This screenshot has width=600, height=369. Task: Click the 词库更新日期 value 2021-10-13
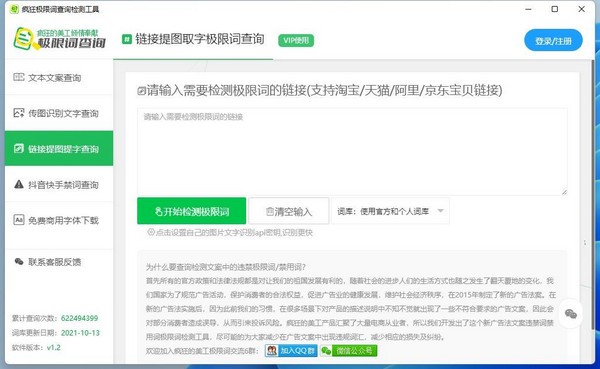point(80,333)
